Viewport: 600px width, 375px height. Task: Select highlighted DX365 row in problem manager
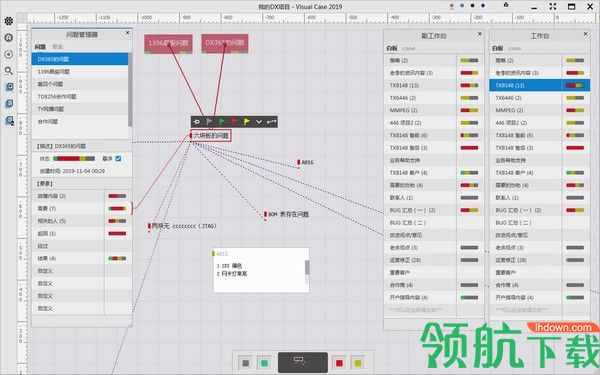(80, 59)
